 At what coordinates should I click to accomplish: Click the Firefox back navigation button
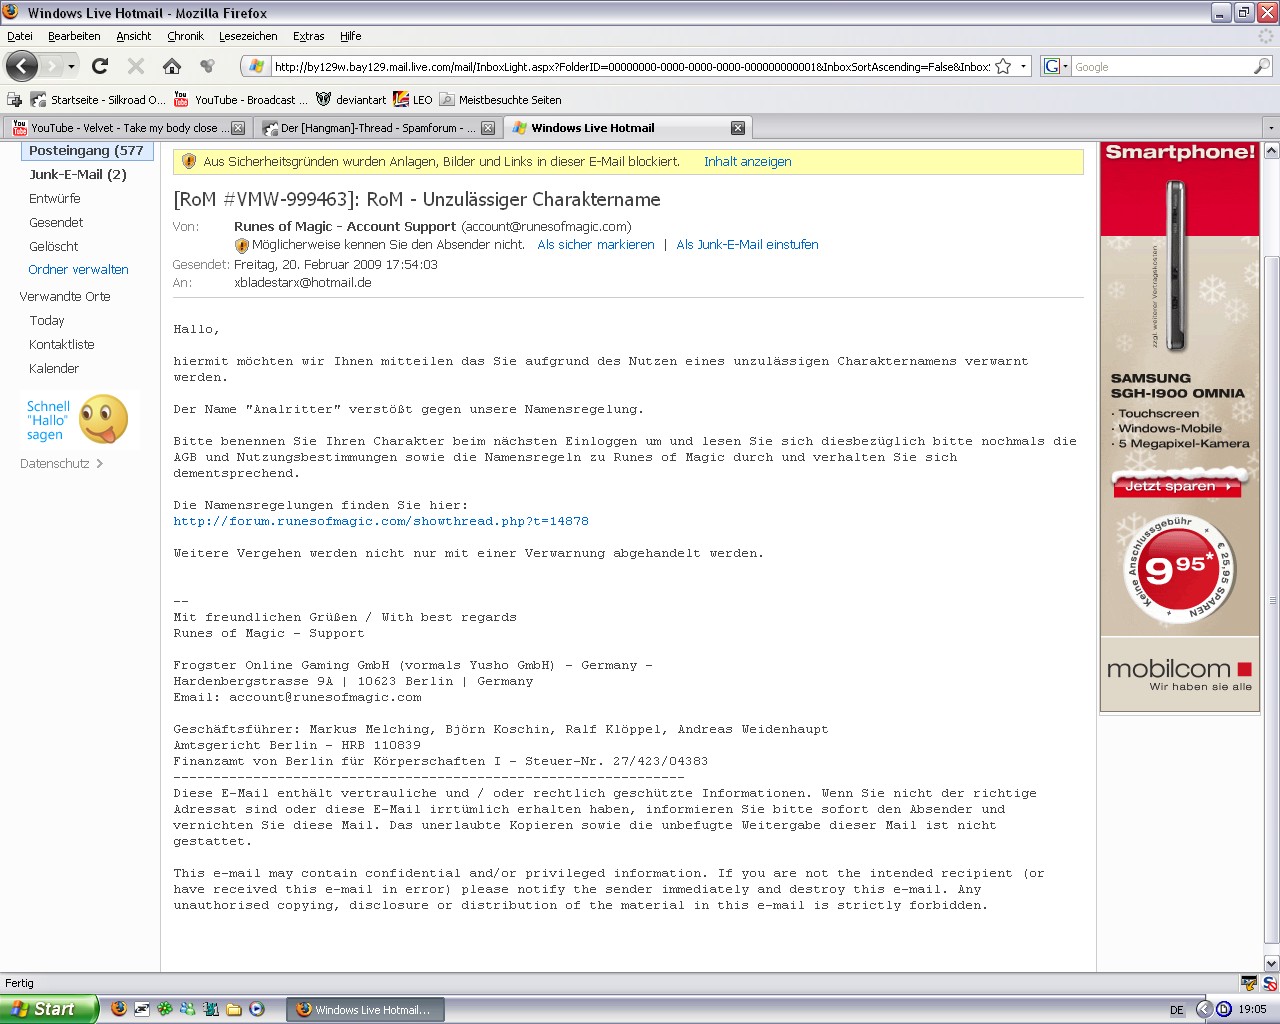(22, 67)
